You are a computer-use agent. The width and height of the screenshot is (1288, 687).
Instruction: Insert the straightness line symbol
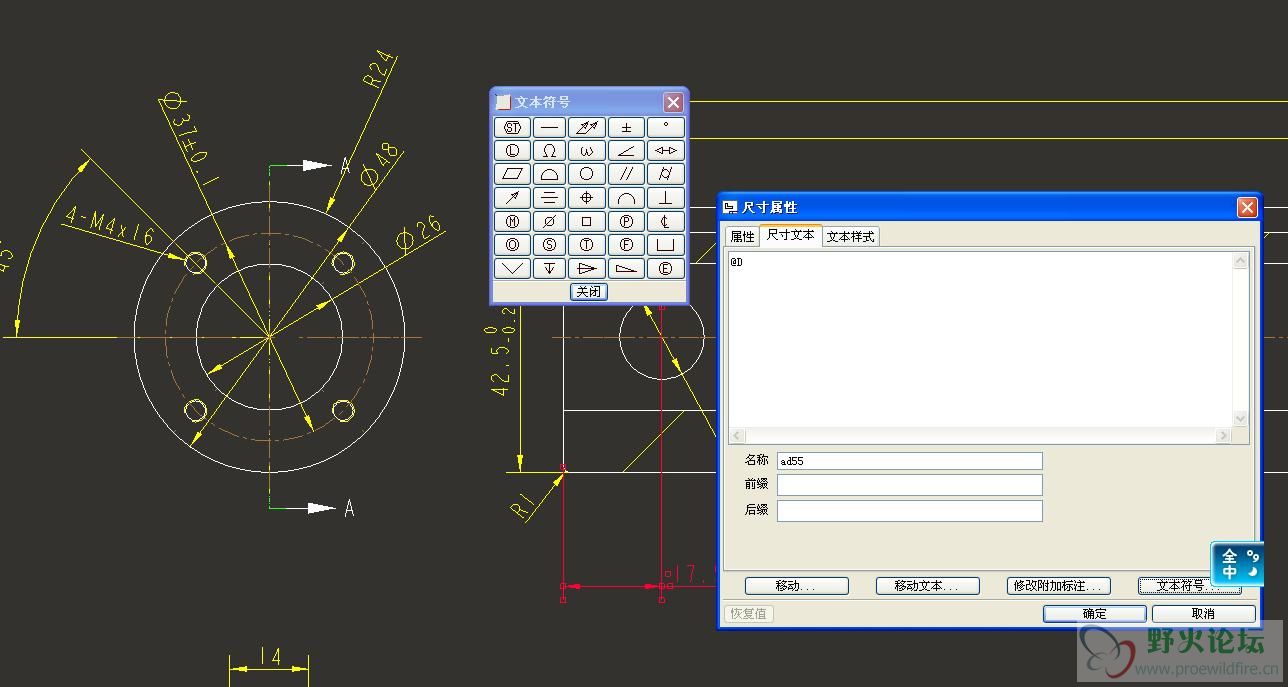(x=549, y=127)
